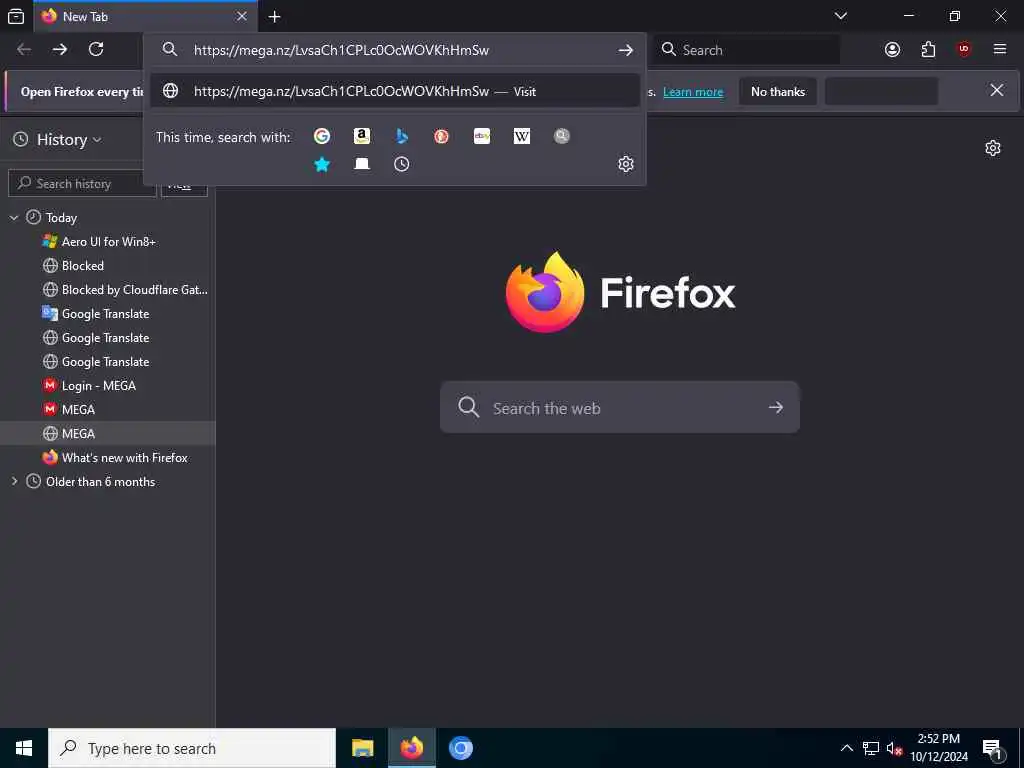Search bookmarks with the star icon
Image resolution: width=1024 pixels, height=768 pixels.
pos(322,164)
